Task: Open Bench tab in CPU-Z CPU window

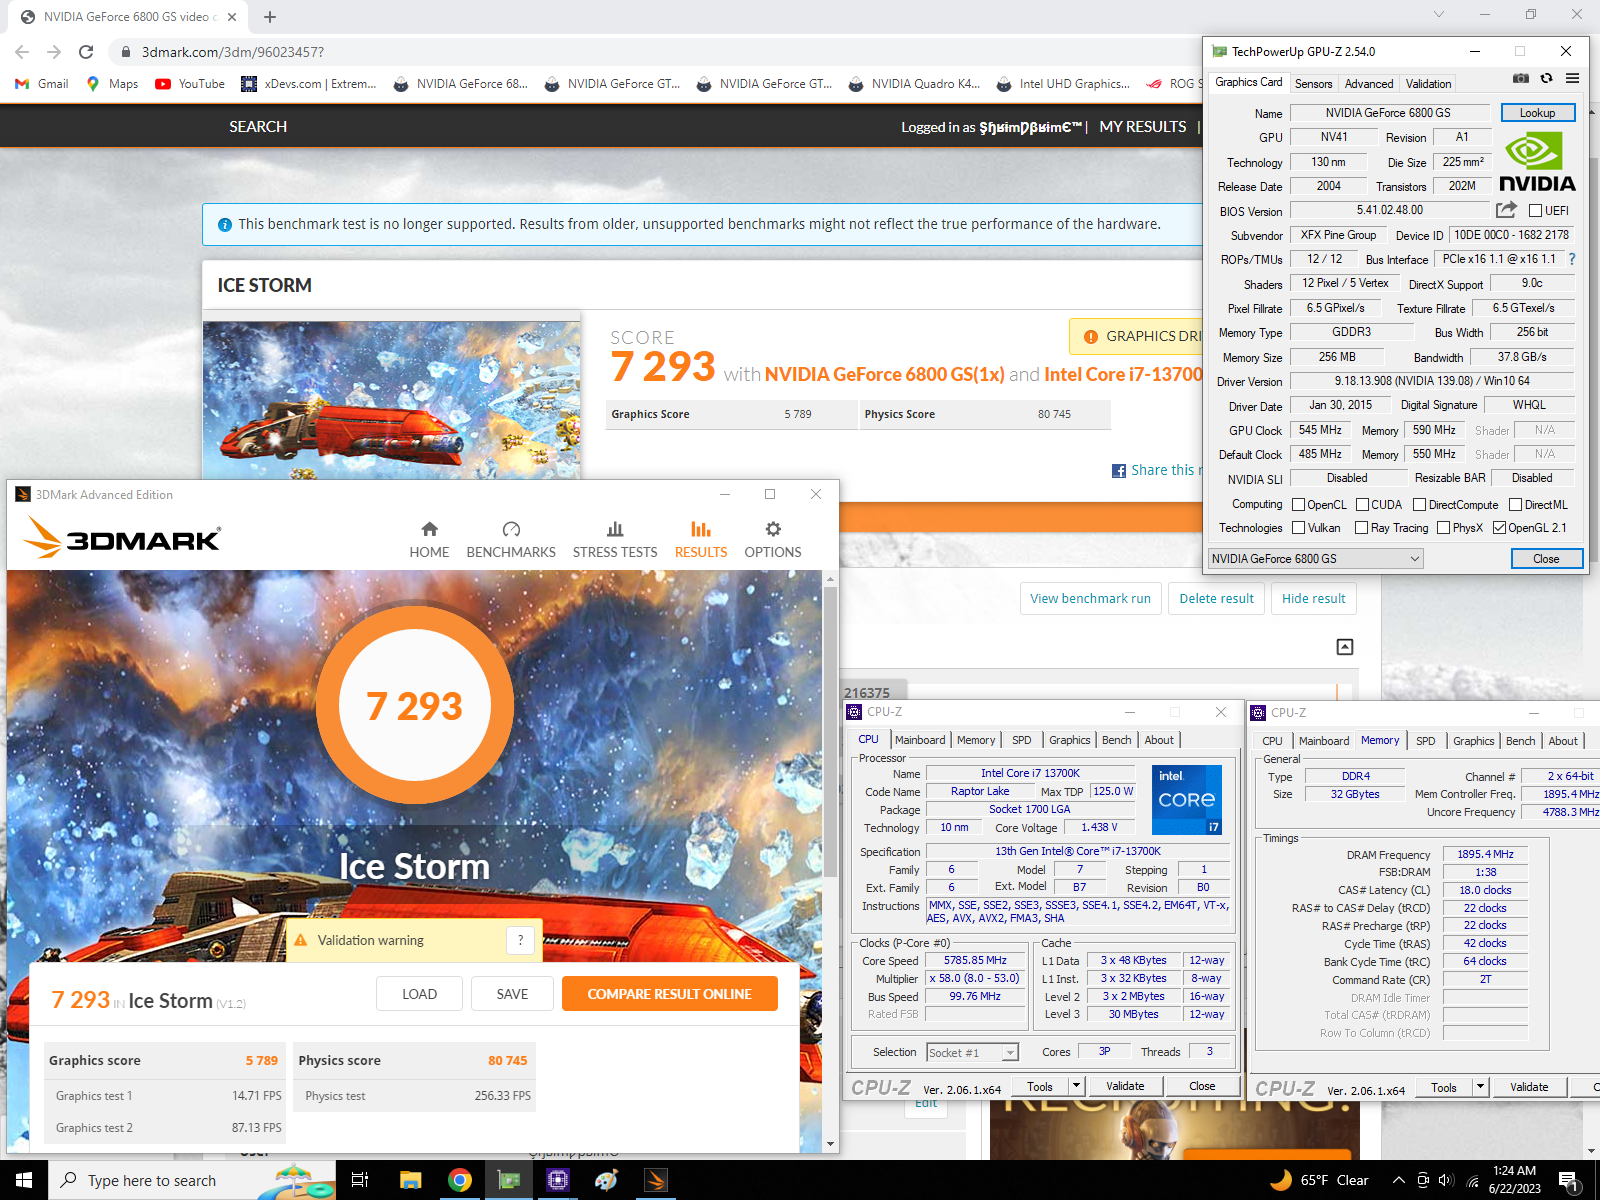Action: [x=1116, y=740]
